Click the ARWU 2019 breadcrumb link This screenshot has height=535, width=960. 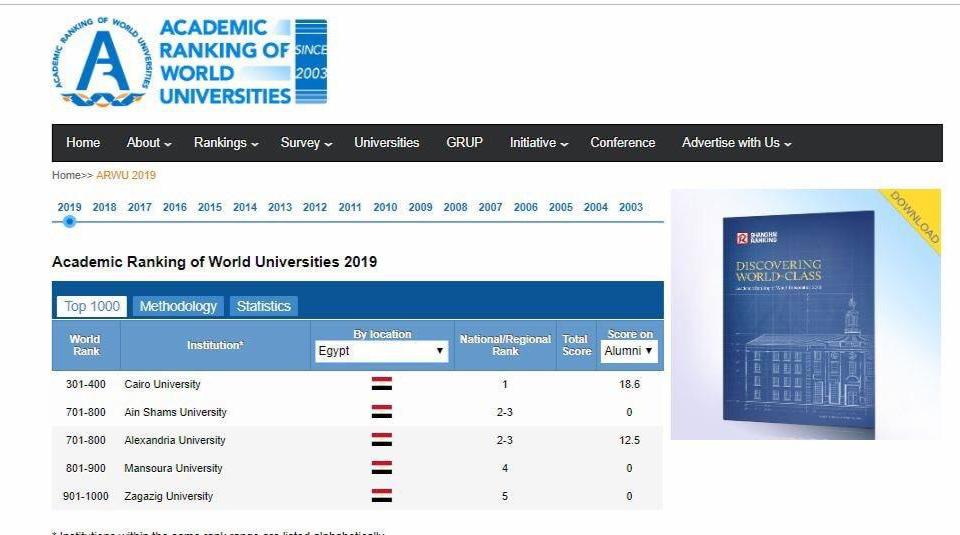tap(126, 175)
